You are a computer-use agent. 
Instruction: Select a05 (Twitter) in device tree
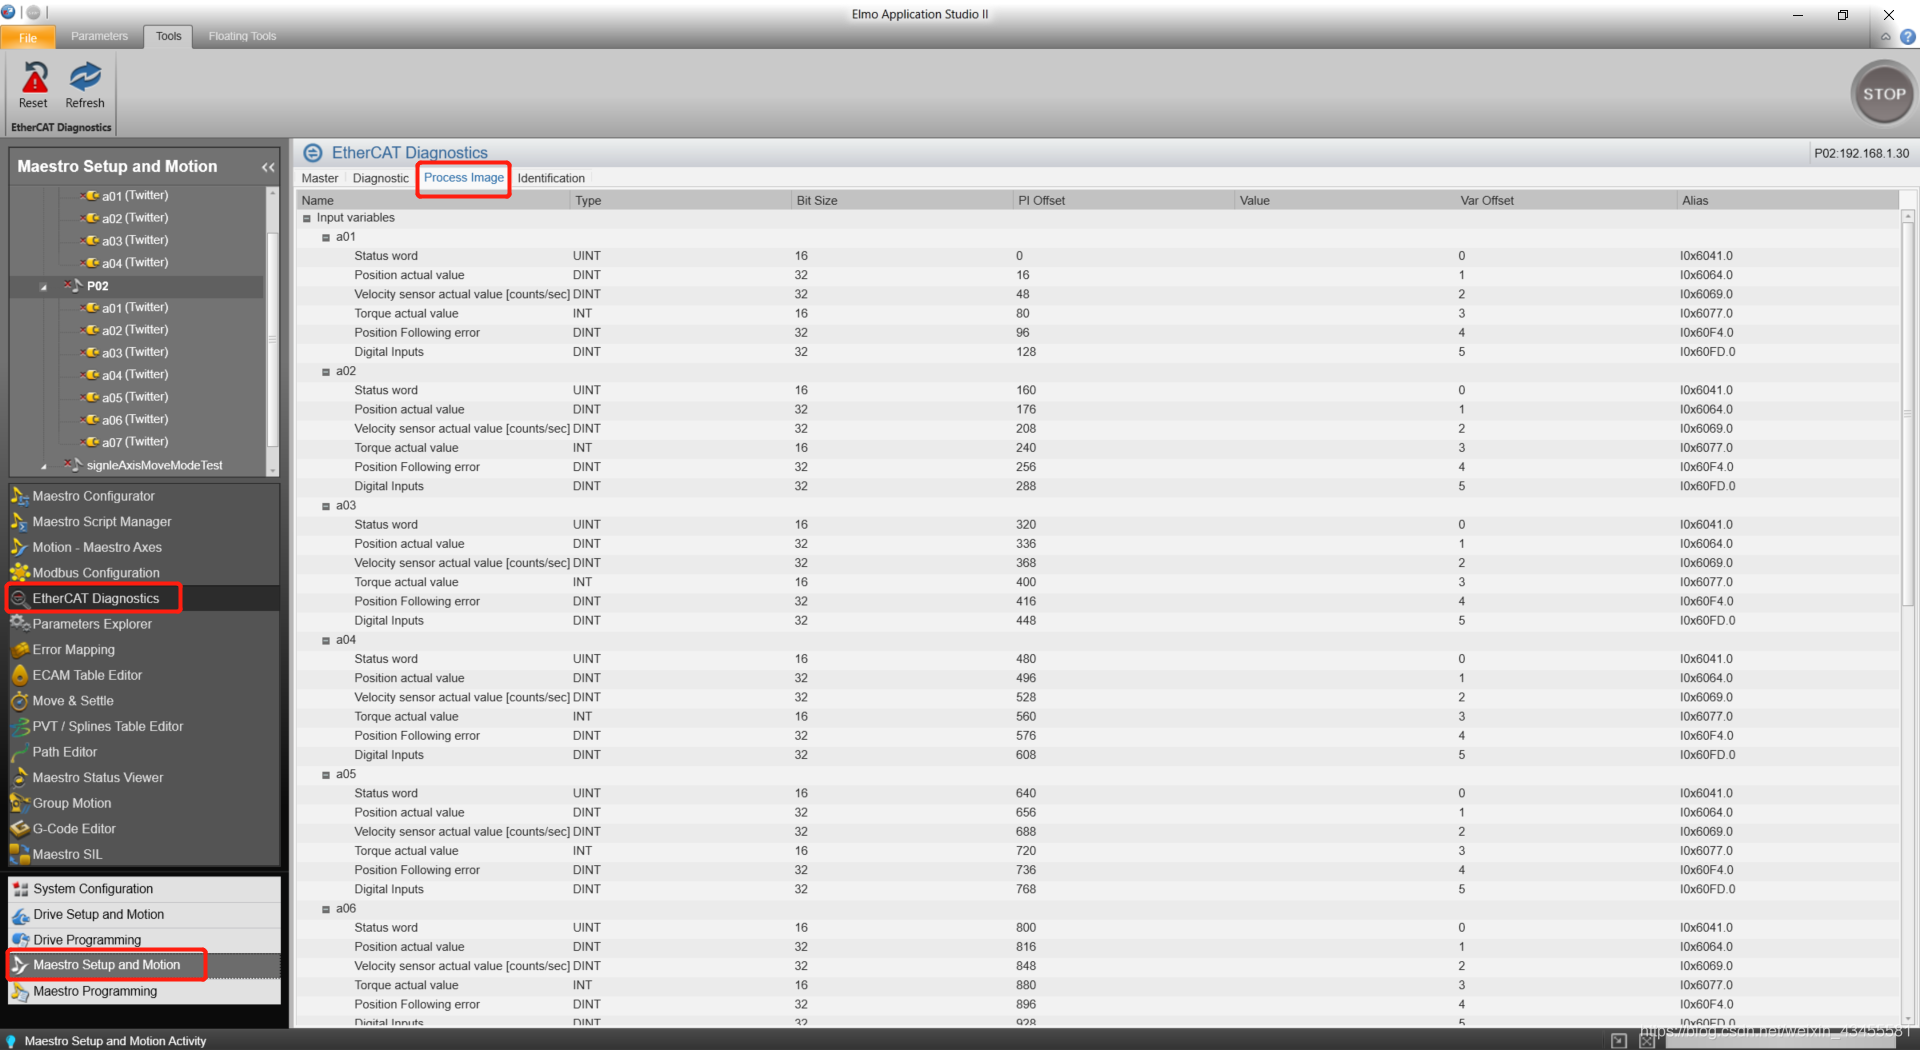click(x=134, y=397)
